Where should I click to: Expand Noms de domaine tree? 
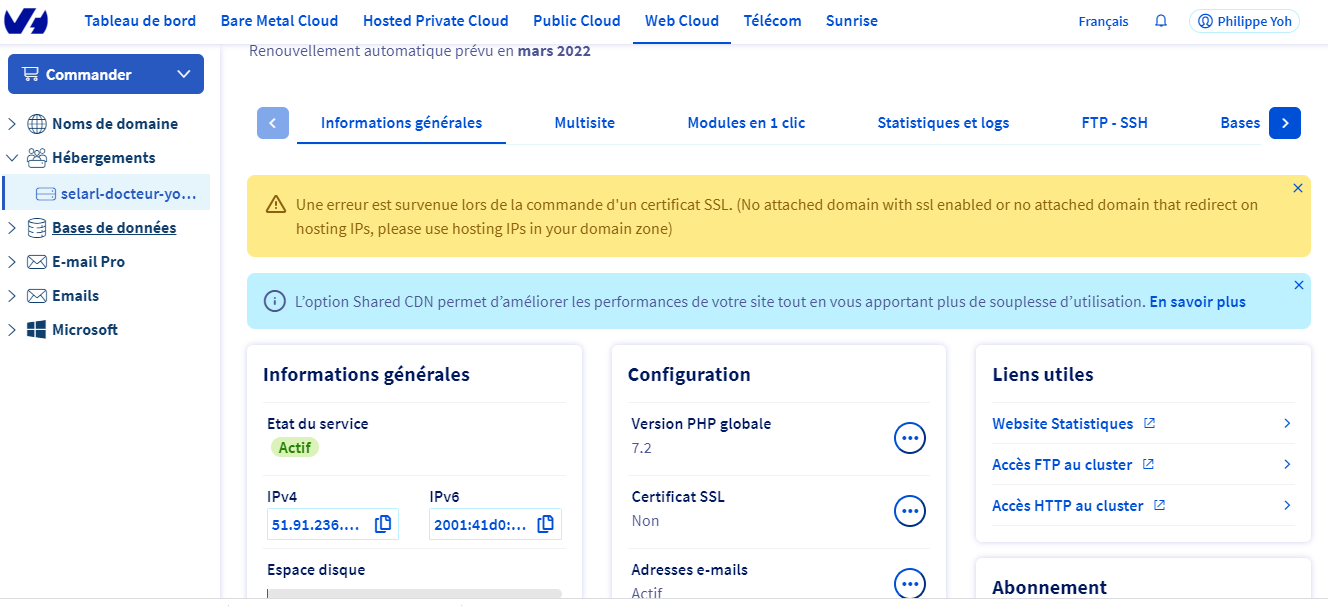[12, 124]
